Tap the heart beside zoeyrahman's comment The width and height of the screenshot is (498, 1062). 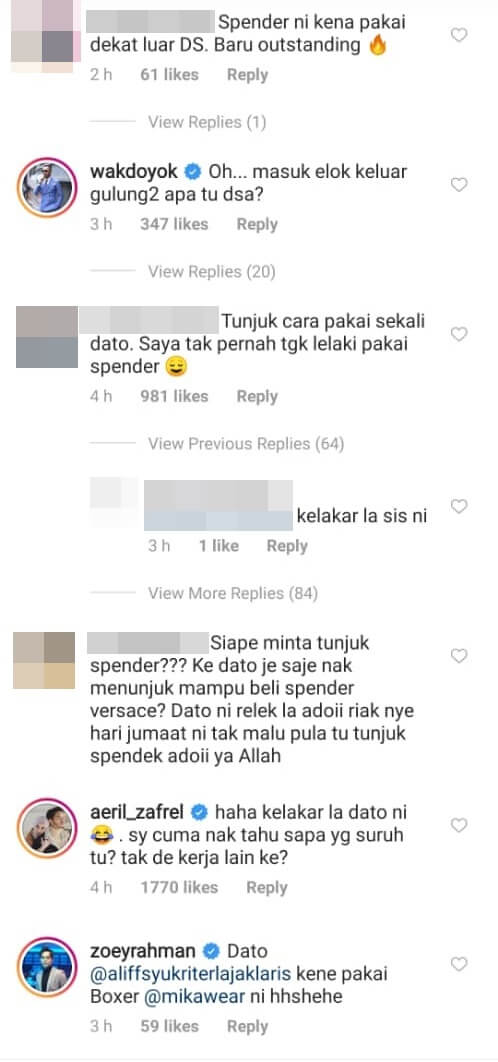click(x=459, y=964)
